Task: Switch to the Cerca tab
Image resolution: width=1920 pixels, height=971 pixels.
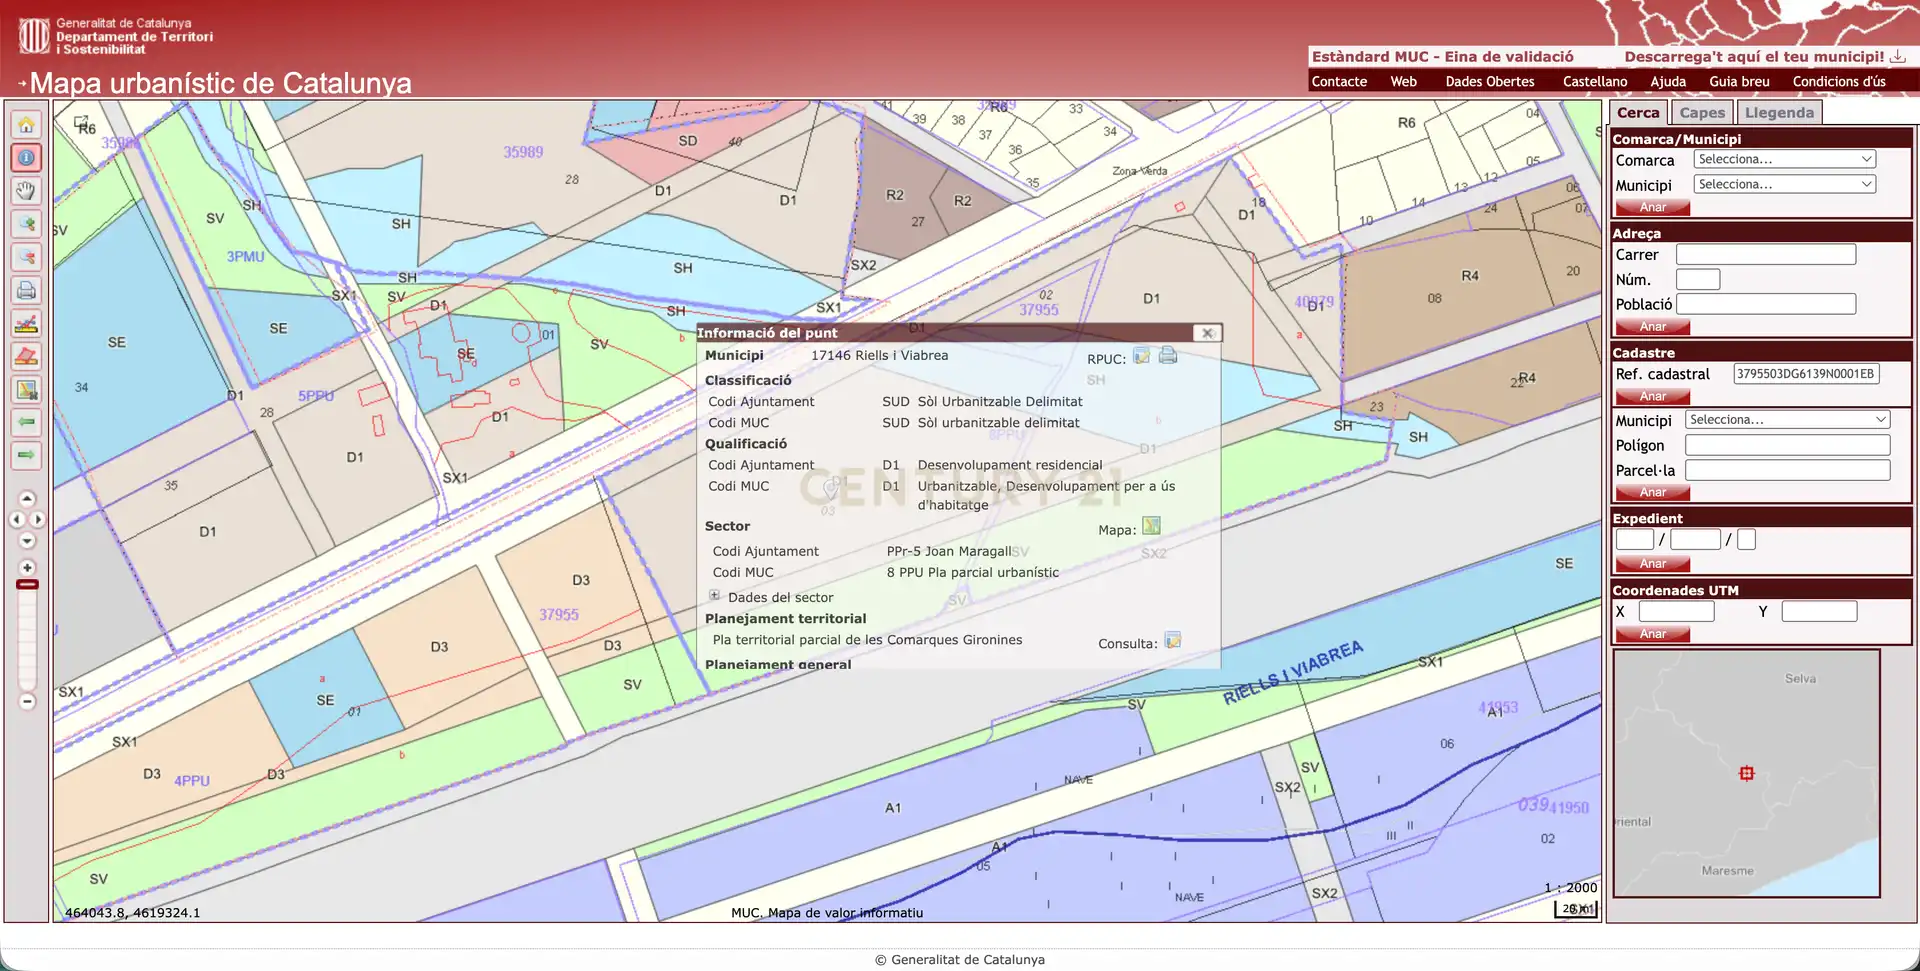Action: tap(1638, 113)
